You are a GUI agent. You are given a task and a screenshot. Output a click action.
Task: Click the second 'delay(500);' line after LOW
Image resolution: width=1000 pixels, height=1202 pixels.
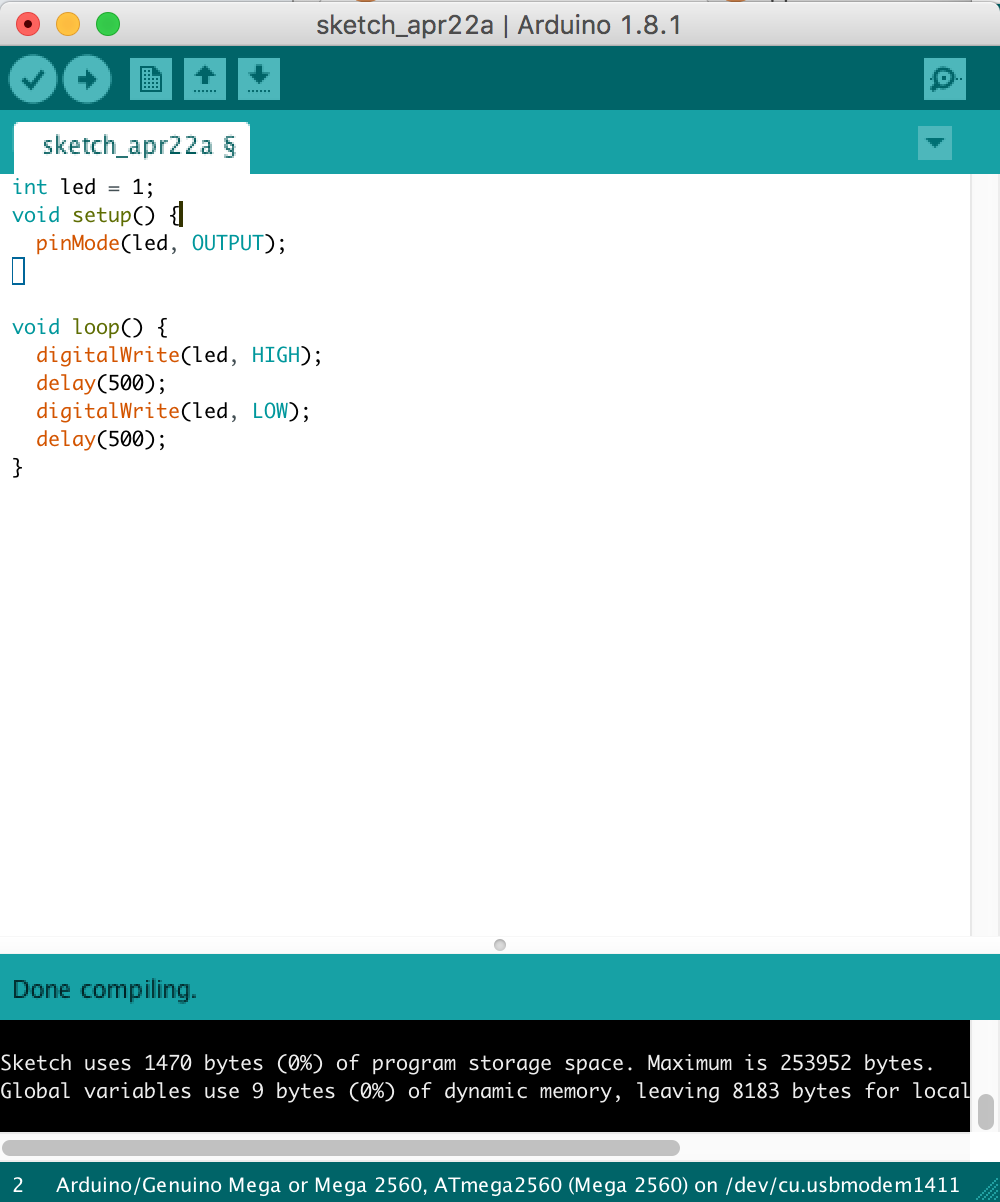(101, 439)
